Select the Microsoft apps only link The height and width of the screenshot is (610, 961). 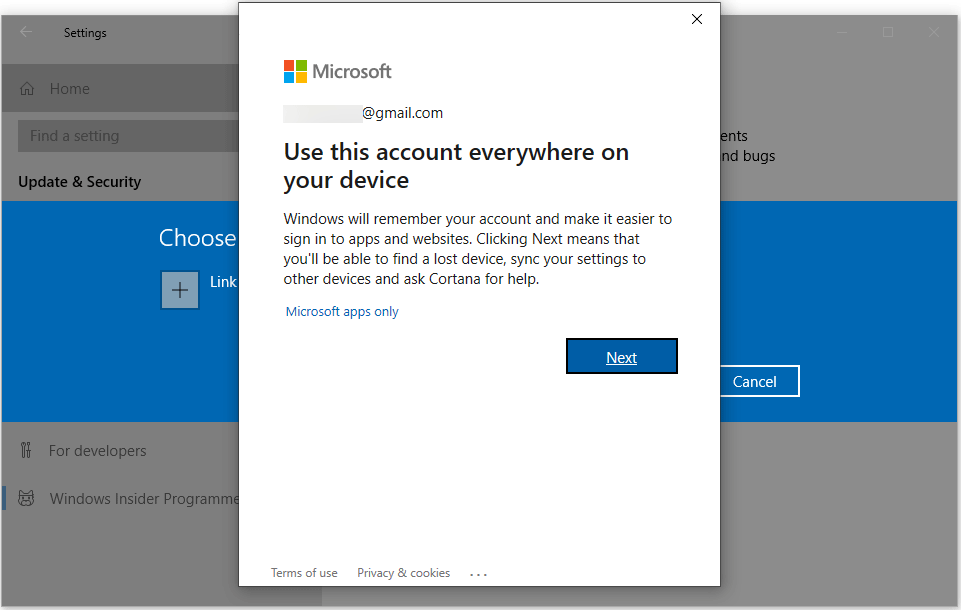342,312
